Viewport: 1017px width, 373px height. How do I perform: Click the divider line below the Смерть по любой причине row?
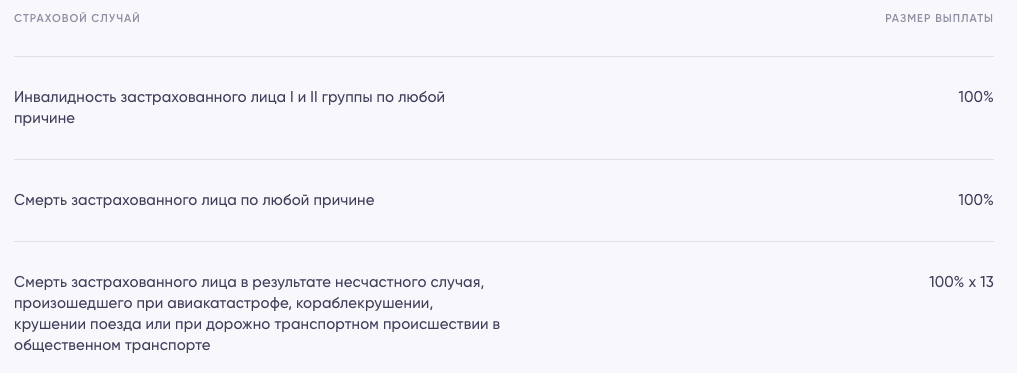pyautogui.click(x=503, y=241)
